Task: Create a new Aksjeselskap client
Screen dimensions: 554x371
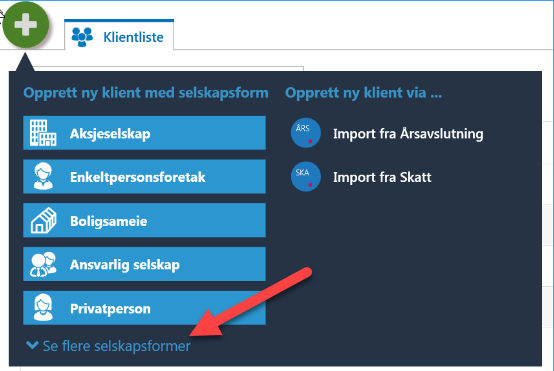Action: pos(144,133)
